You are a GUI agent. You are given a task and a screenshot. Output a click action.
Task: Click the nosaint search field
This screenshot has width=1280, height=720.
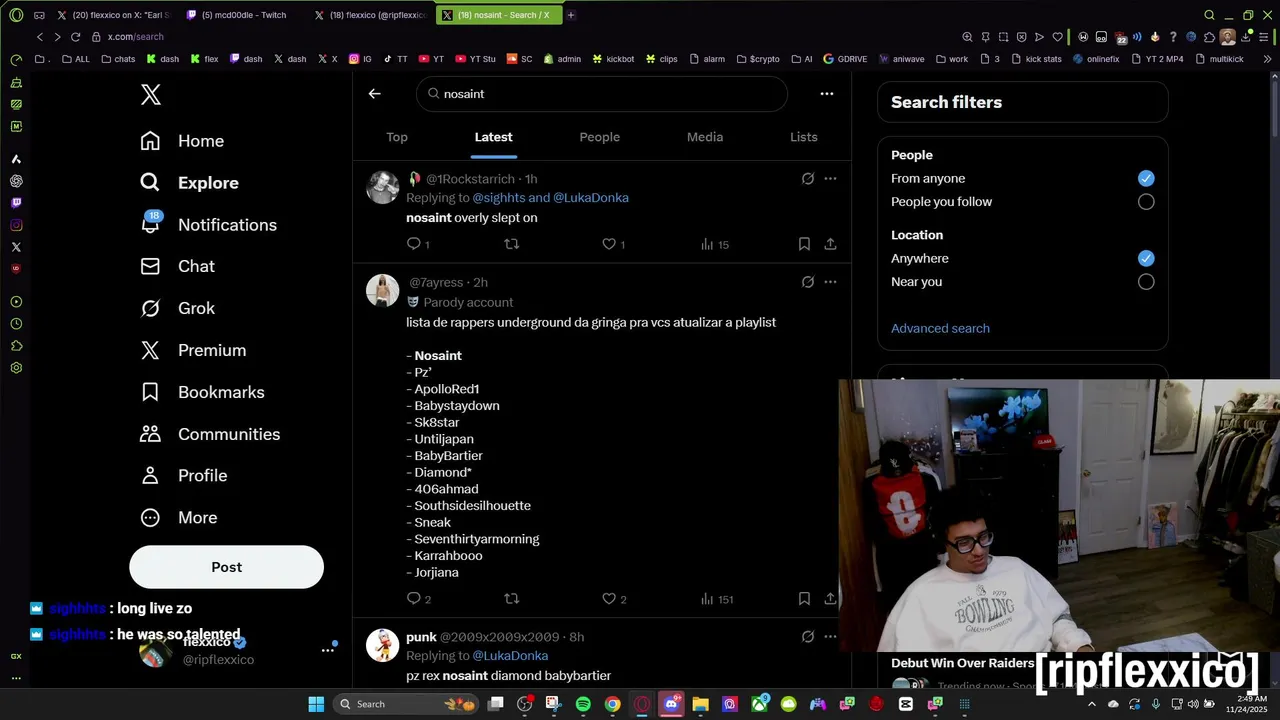[x=602, y=94]
